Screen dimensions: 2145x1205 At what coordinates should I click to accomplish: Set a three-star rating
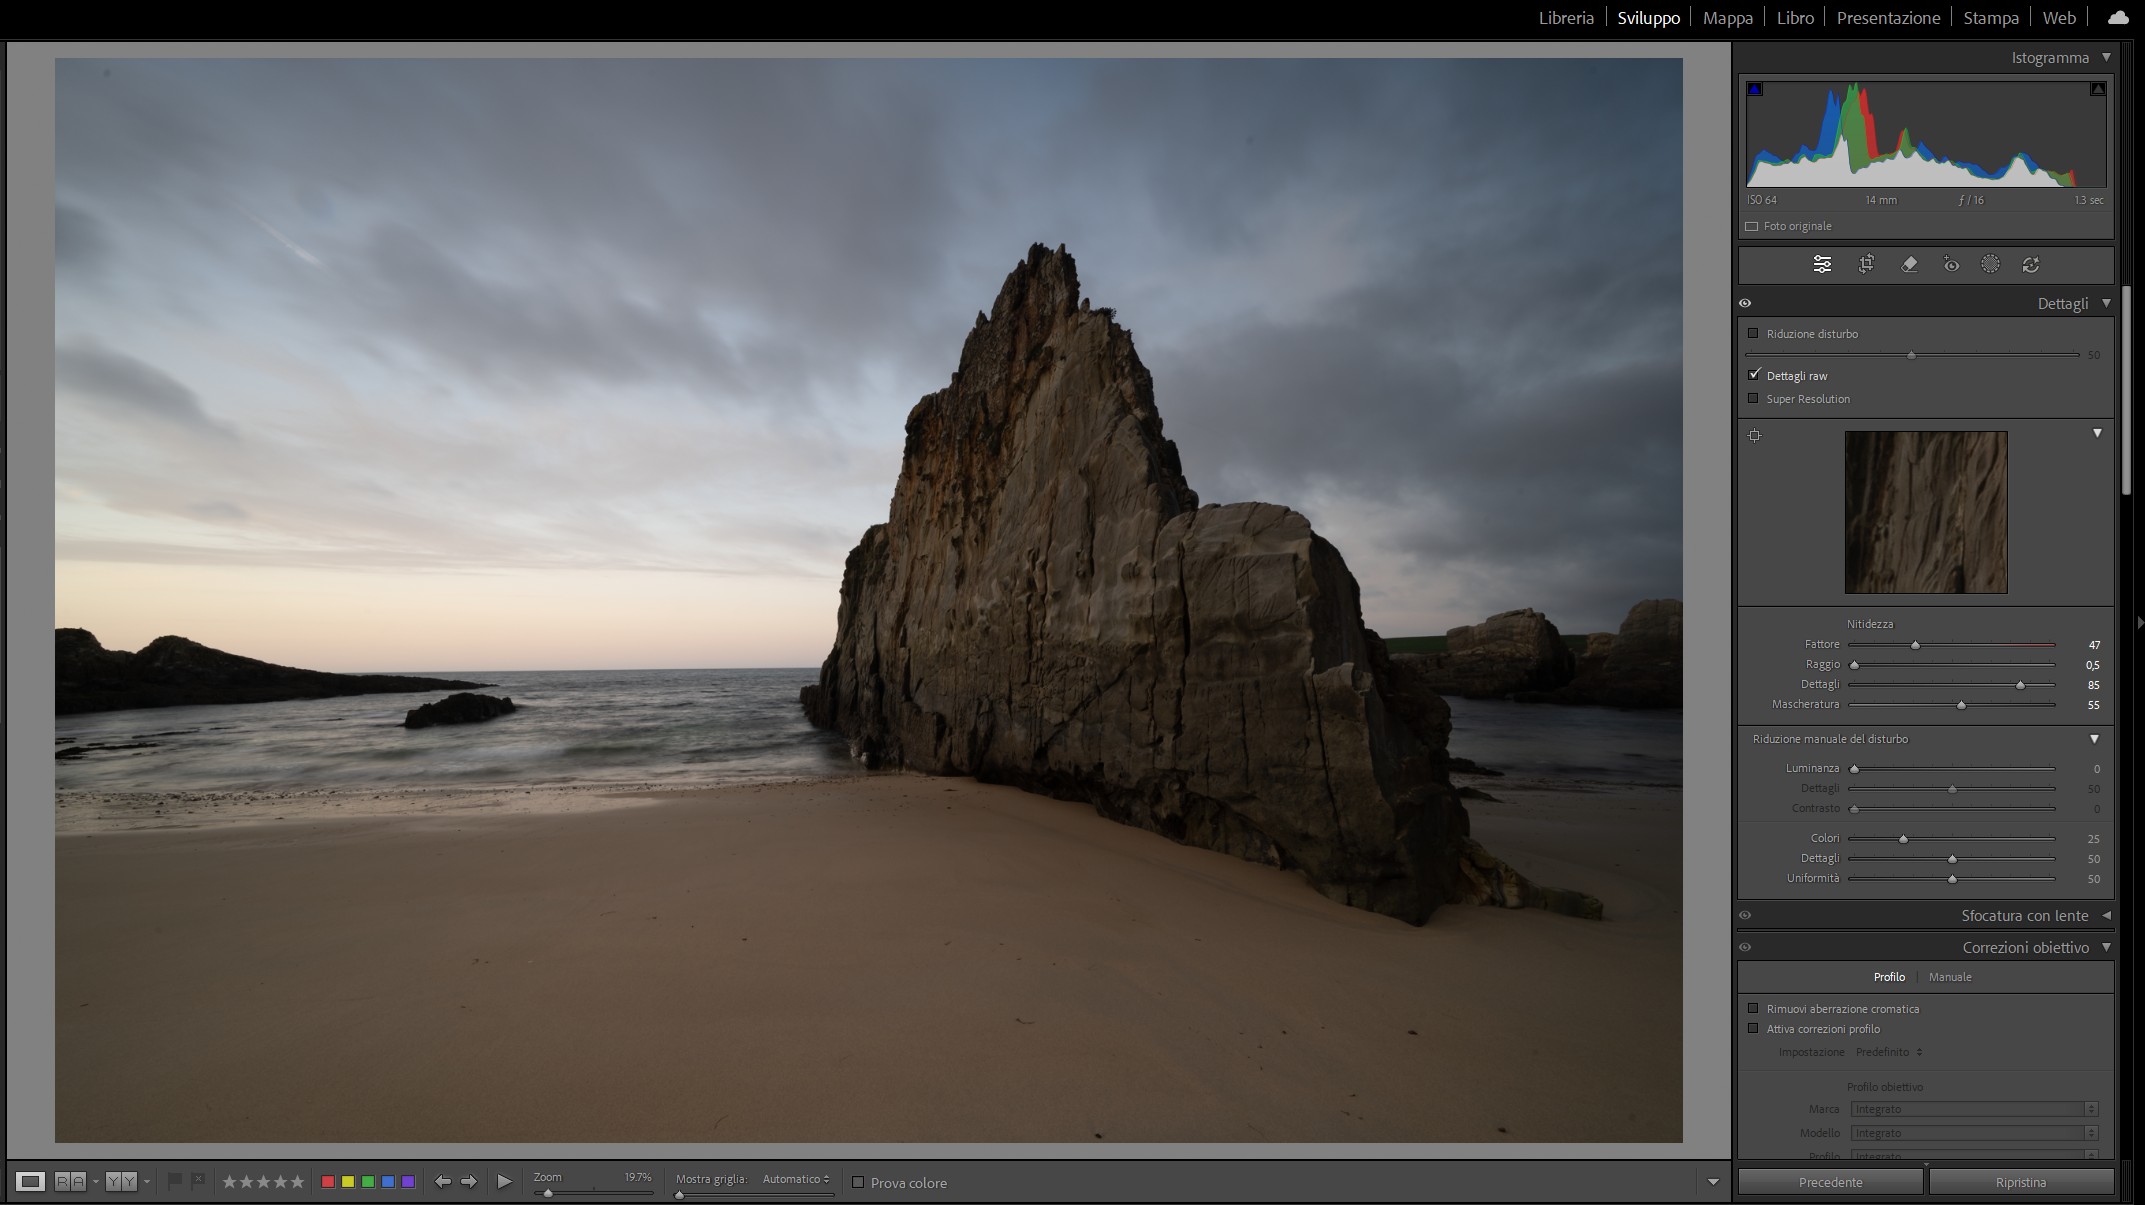(x=263, y=1182)
